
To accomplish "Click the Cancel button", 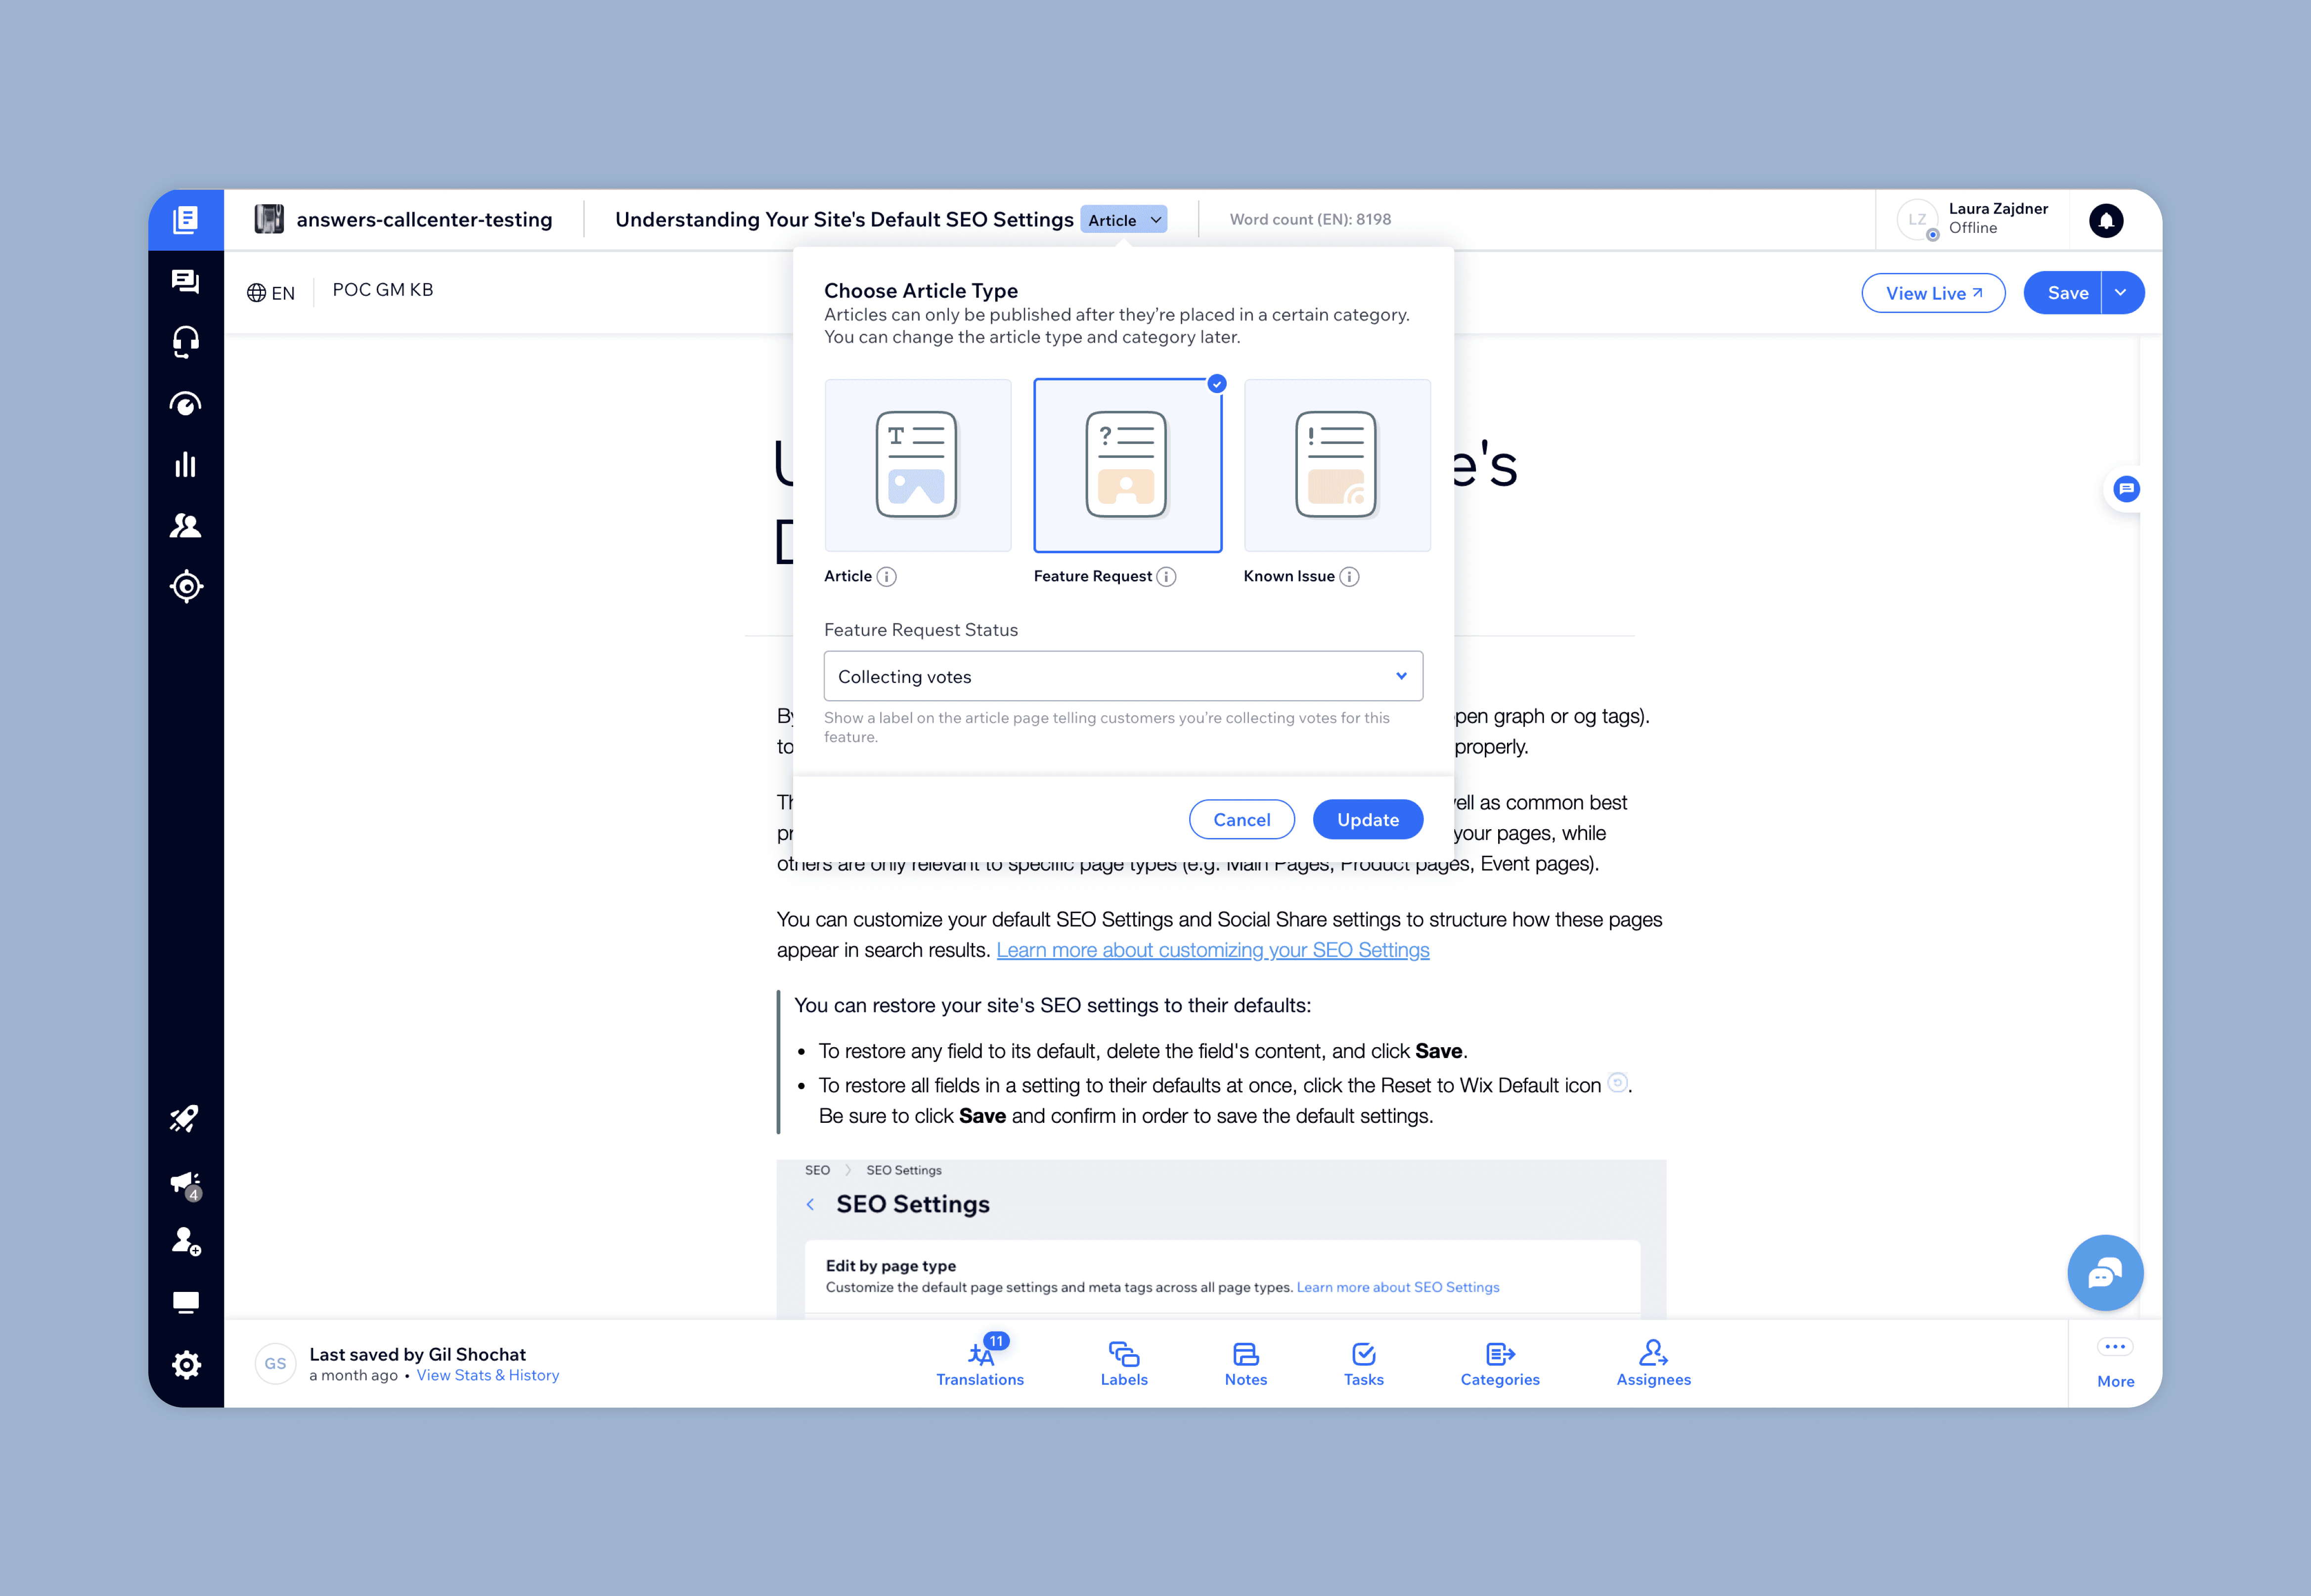I will [x=1241, y=820].
